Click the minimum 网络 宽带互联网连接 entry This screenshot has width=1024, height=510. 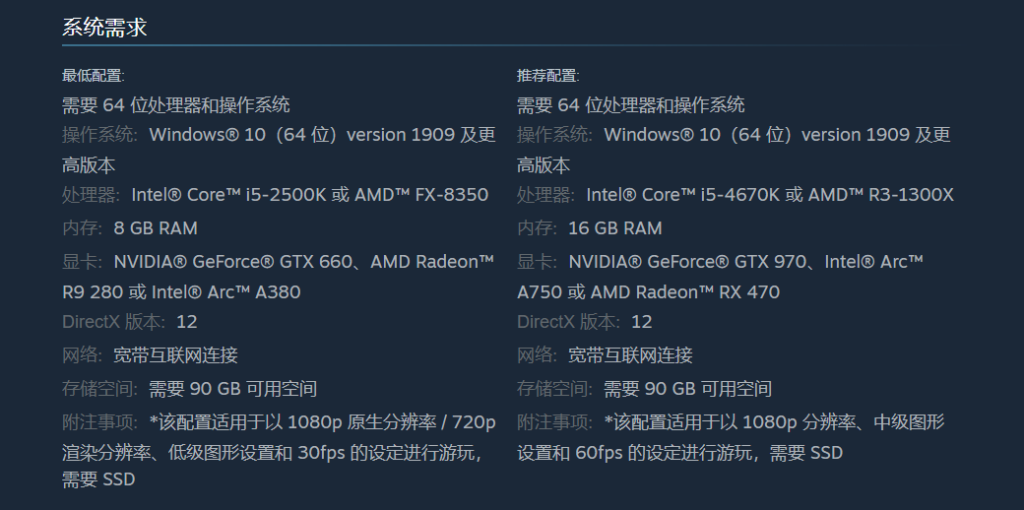coord(150,355)
